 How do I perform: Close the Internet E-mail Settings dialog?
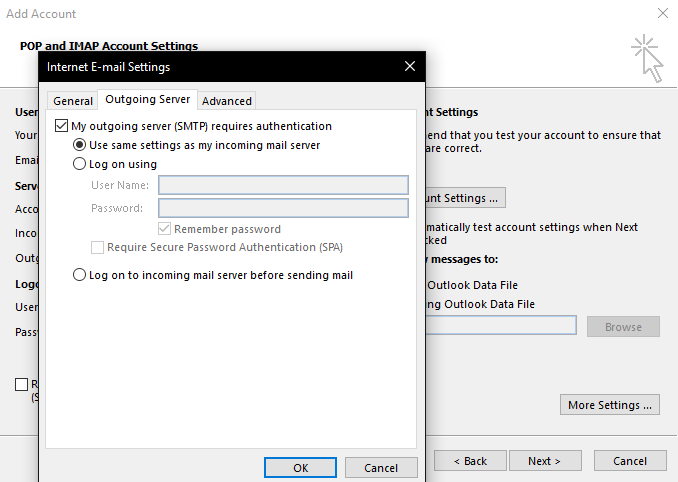pos(409,67)
